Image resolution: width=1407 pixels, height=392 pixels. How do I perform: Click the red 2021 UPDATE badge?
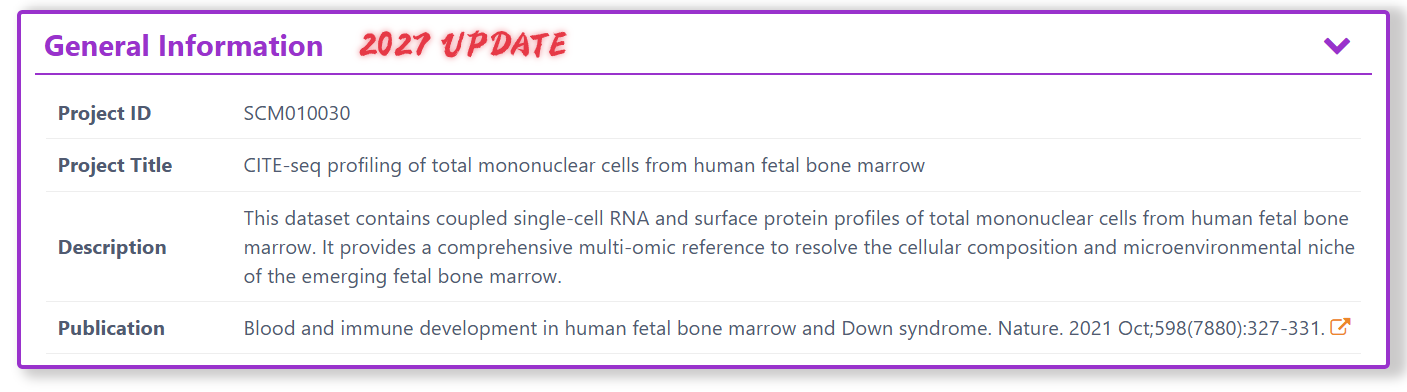[463, 45]
